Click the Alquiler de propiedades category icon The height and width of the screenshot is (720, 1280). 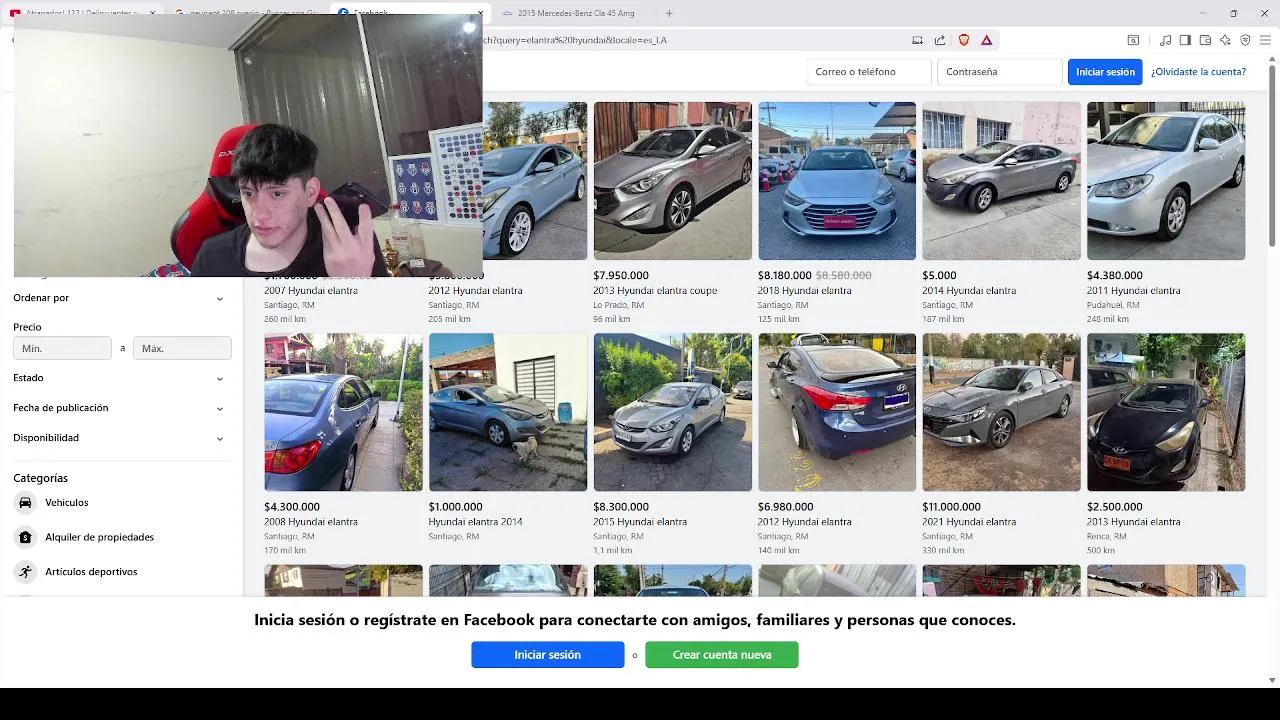pos(25,537)
